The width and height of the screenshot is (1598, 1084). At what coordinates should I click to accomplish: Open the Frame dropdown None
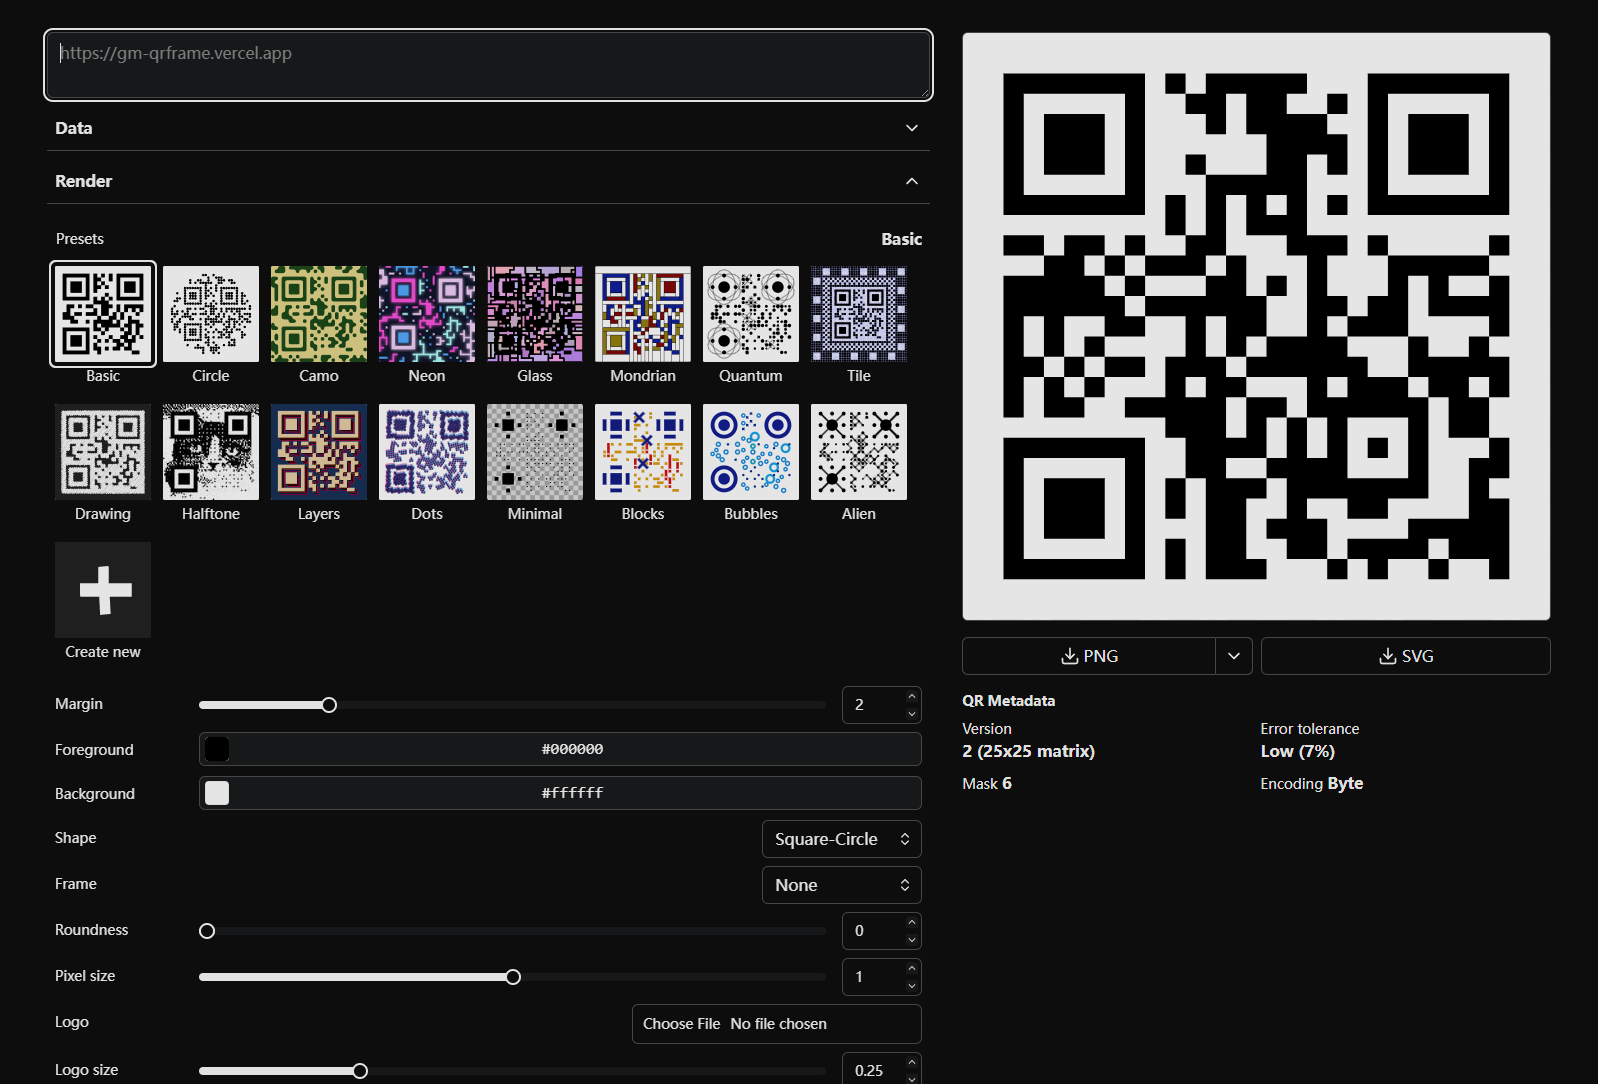(x=841, y=885)
